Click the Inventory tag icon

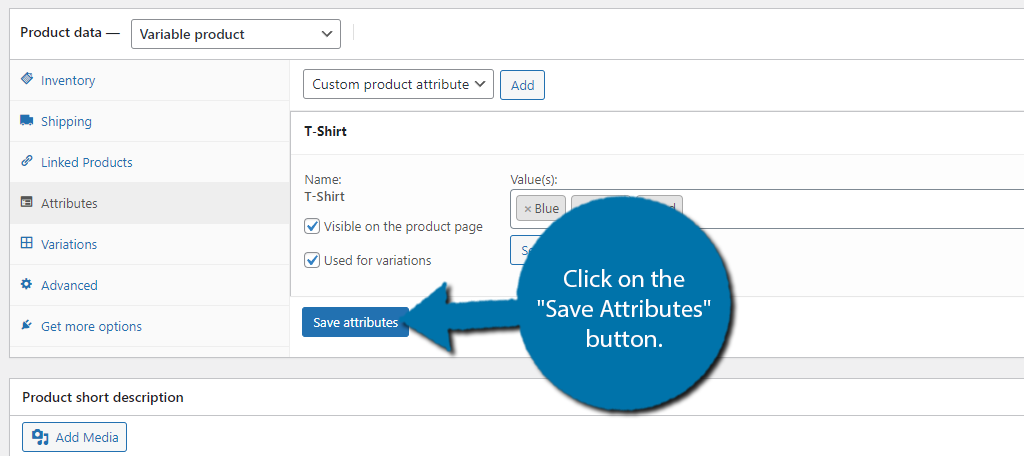pos(27,79)
